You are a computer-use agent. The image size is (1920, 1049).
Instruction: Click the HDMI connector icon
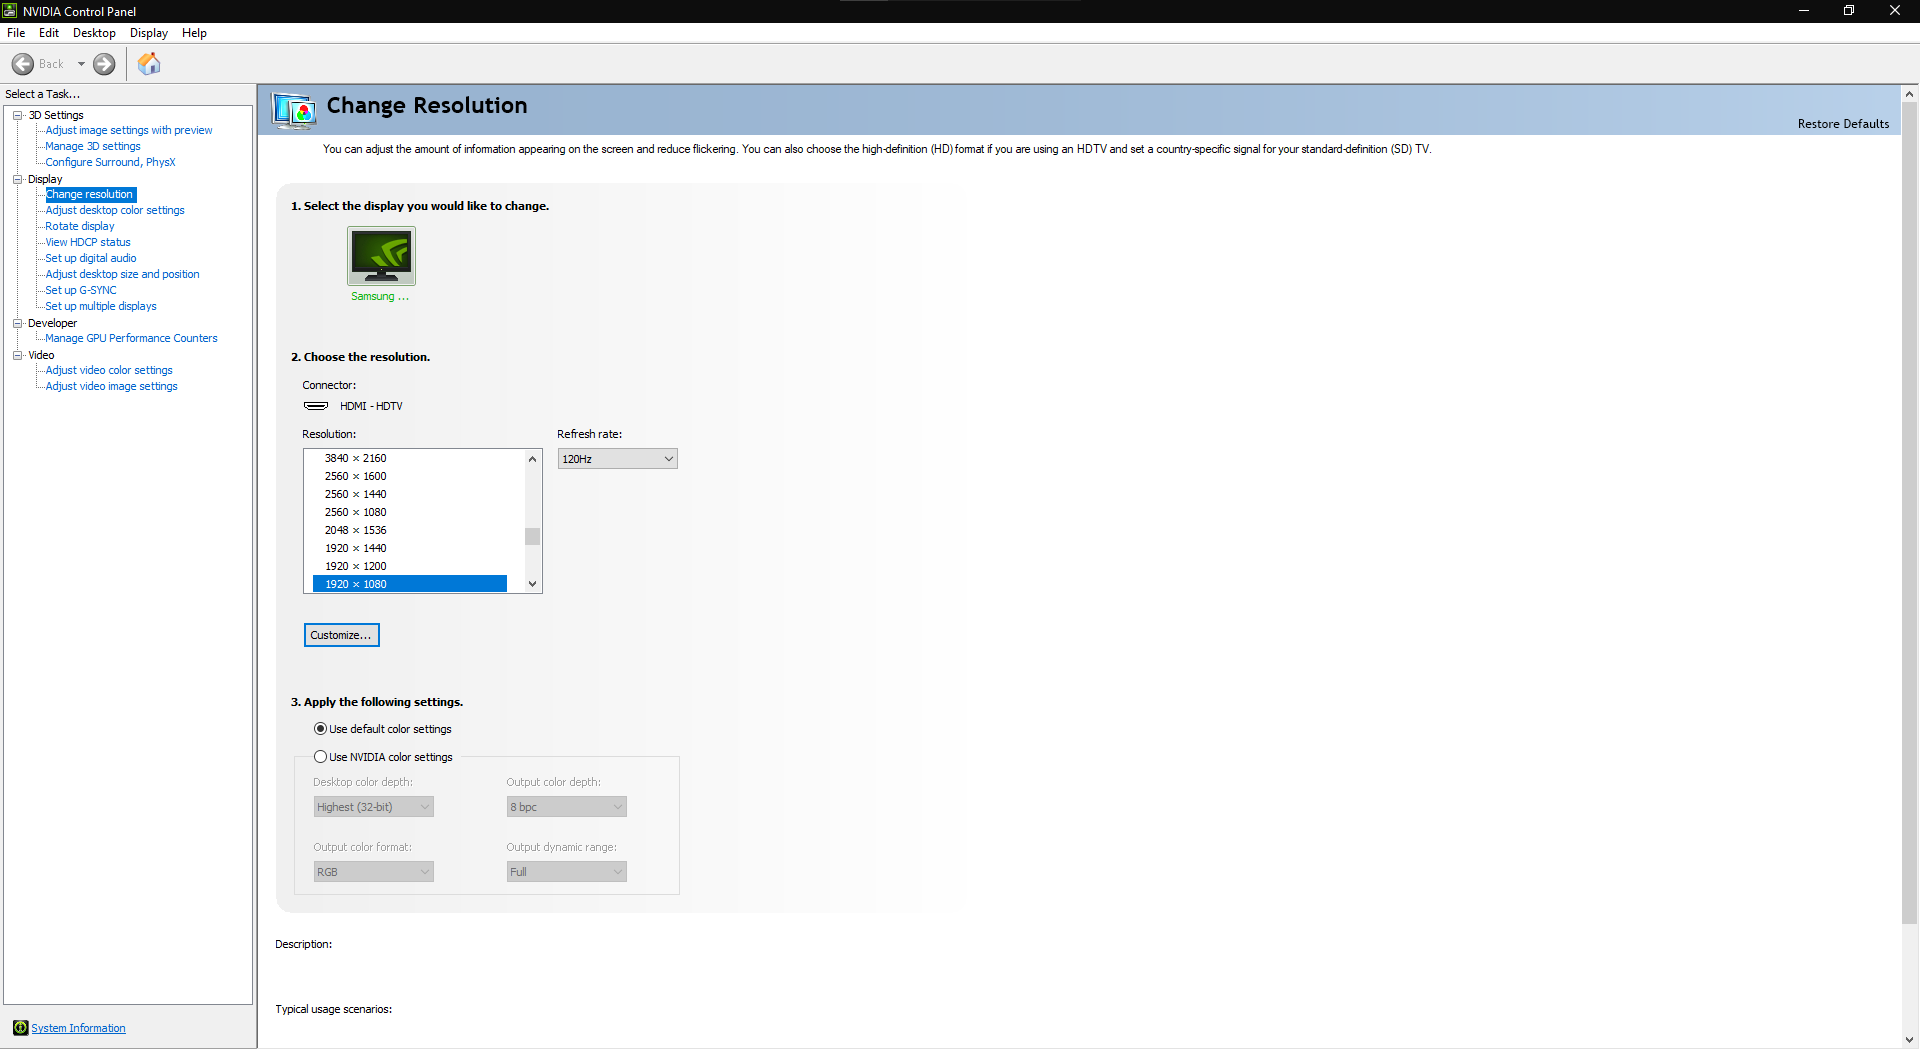click(315, 405)
